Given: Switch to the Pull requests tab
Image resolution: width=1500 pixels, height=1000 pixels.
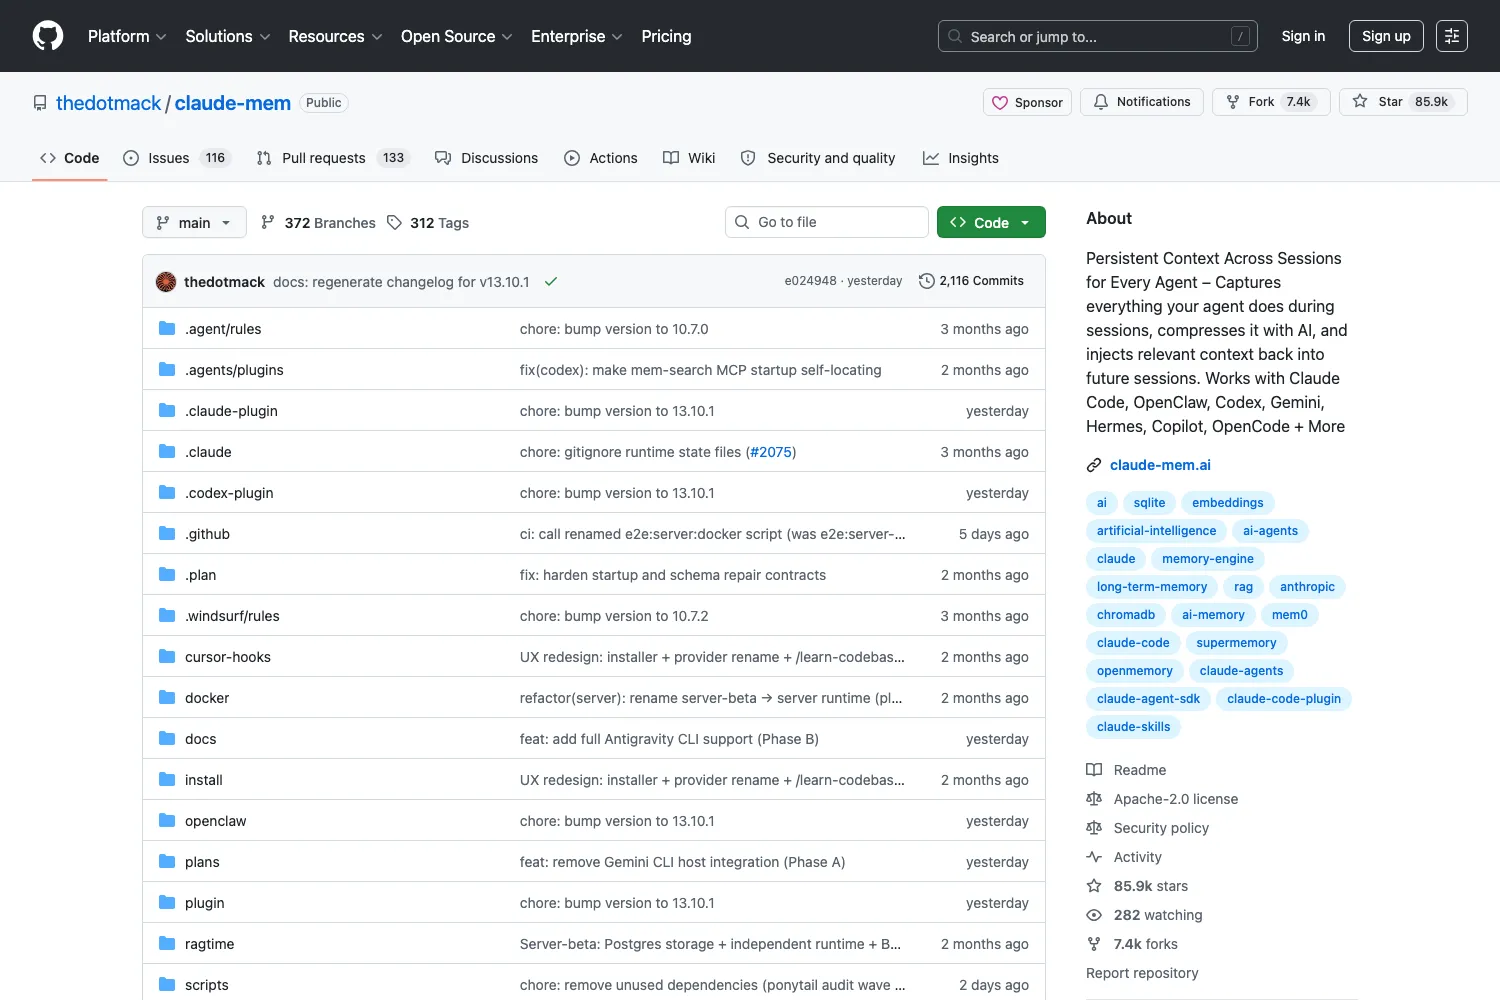Looking at the screenshot, I should pos(332,158).
